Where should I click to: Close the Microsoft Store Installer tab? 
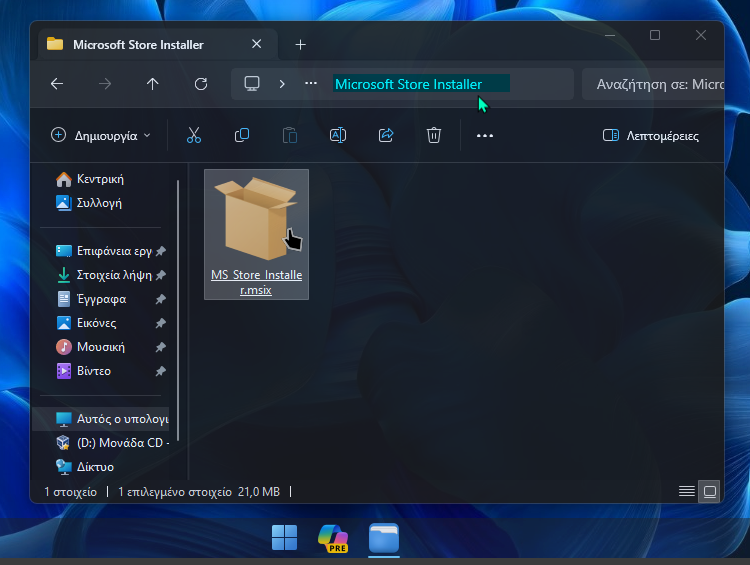pos(256,44)
